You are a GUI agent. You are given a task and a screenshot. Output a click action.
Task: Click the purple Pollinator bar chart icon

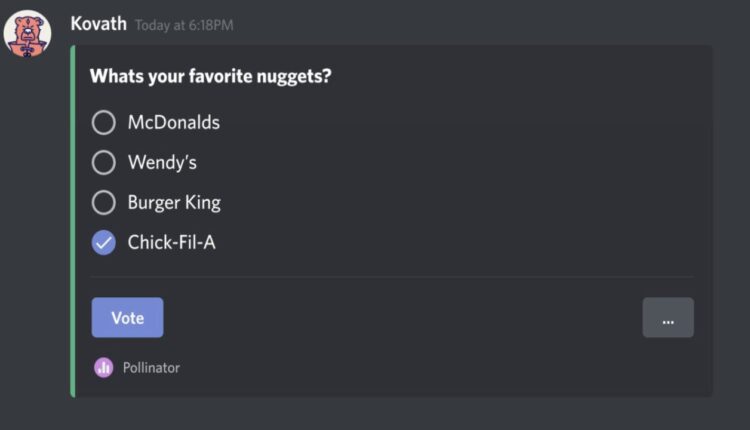pos(104,367)
